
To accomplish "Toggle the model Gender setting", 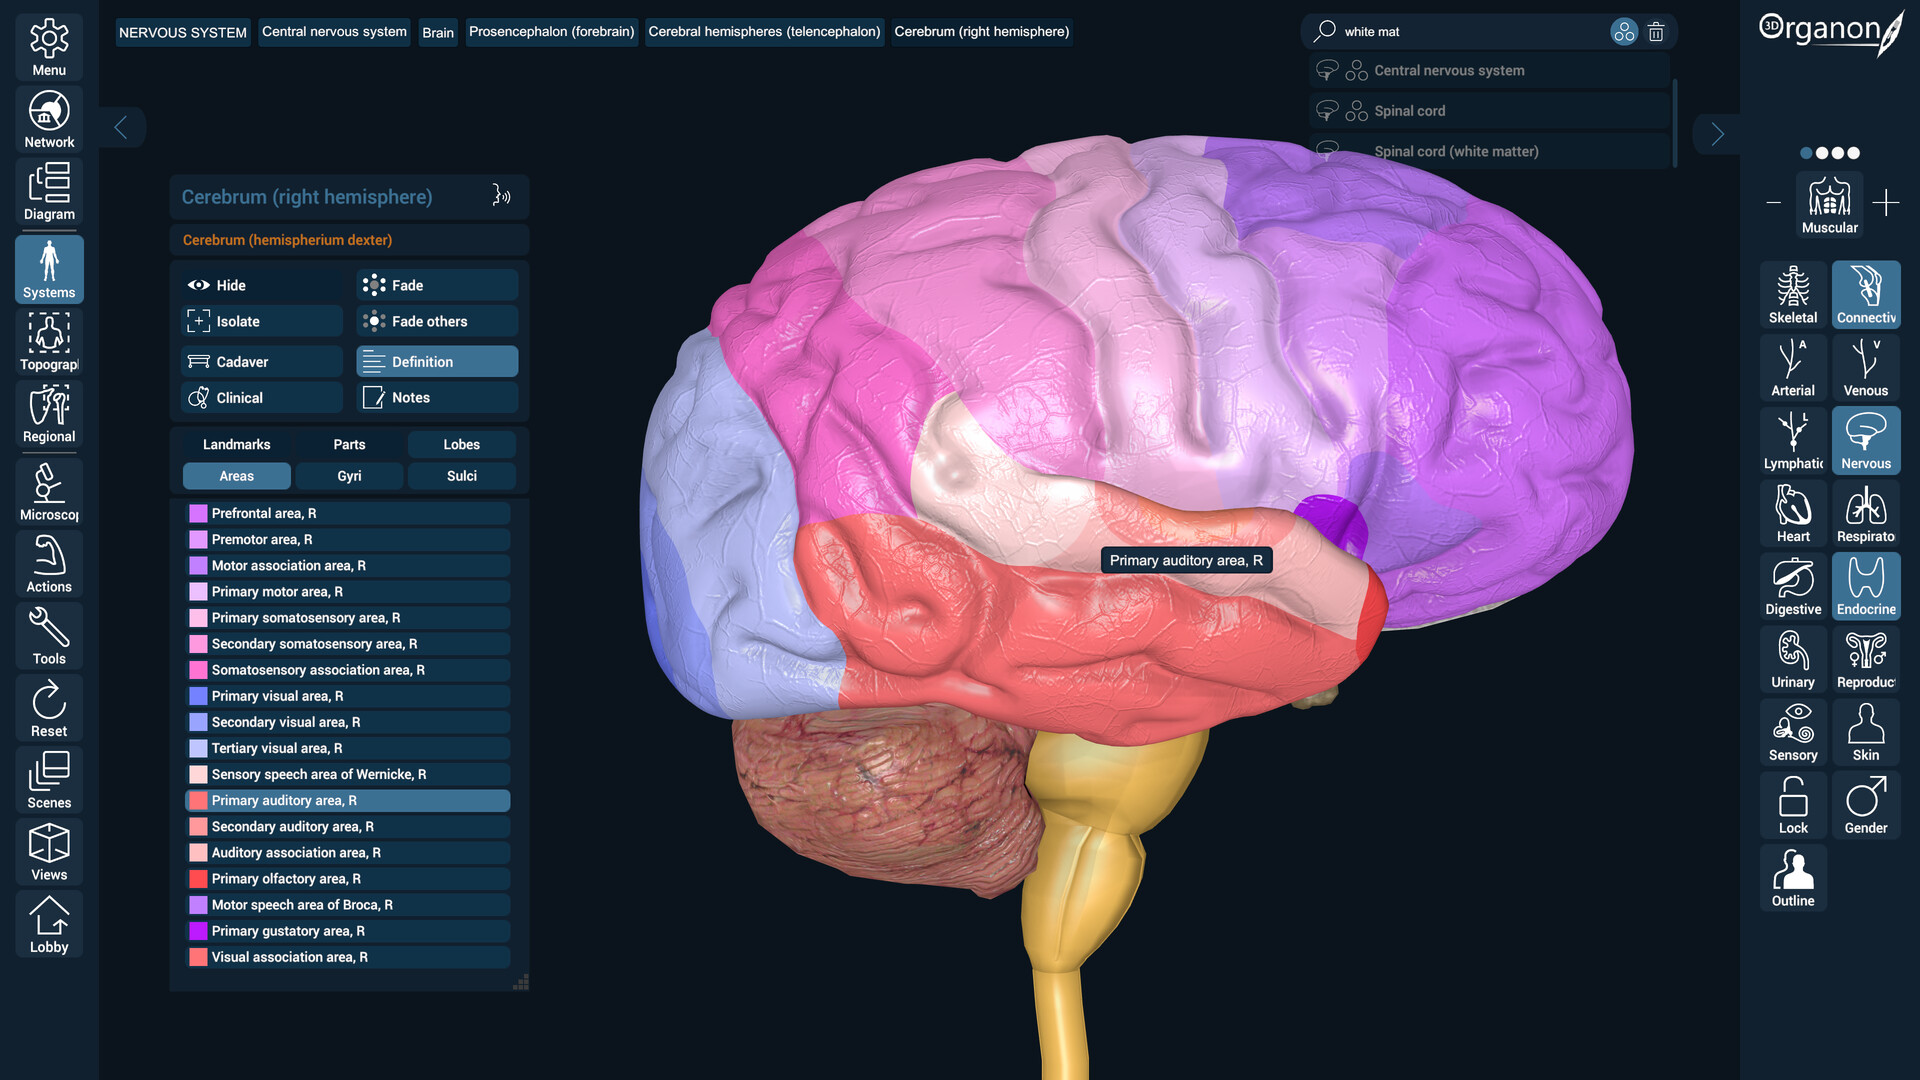I will (x=1865, y=804).
